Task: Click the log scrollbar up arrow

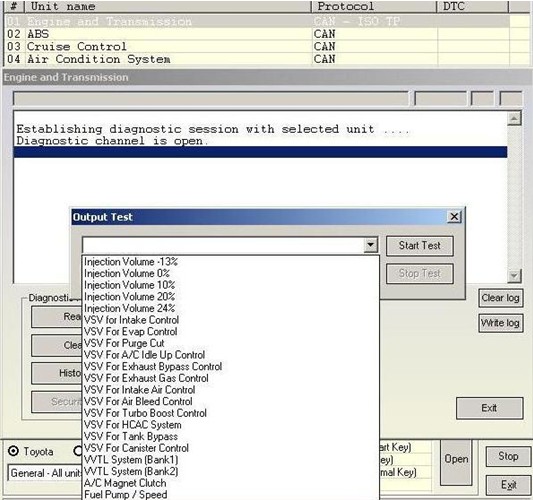Action: pos(514,119)
